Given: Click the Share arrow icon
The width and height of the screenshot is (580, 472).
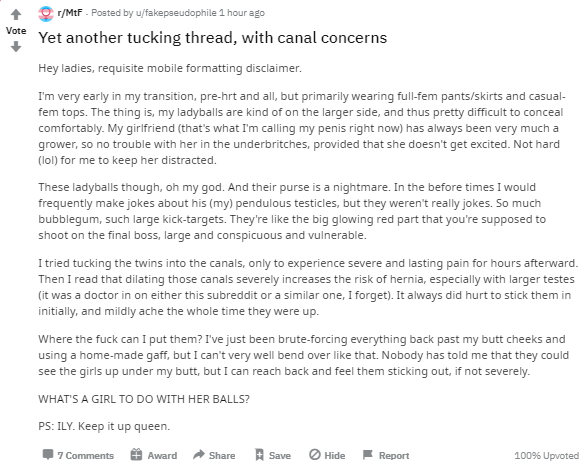Looking at the screenshot, I should tap(199, 455).
